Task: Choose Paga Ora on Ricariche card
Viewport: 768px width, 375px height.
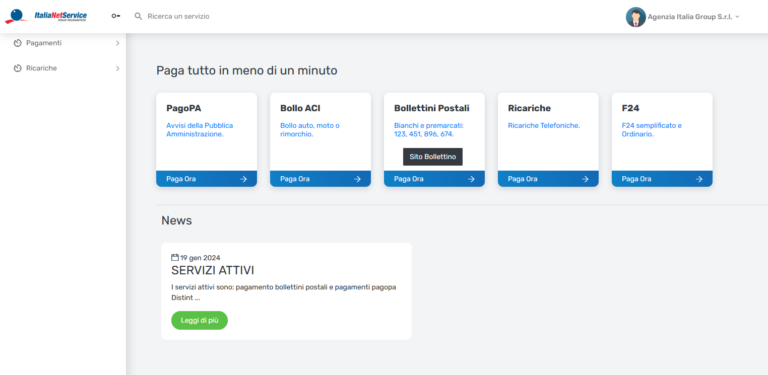Action: tap(548, 179)
